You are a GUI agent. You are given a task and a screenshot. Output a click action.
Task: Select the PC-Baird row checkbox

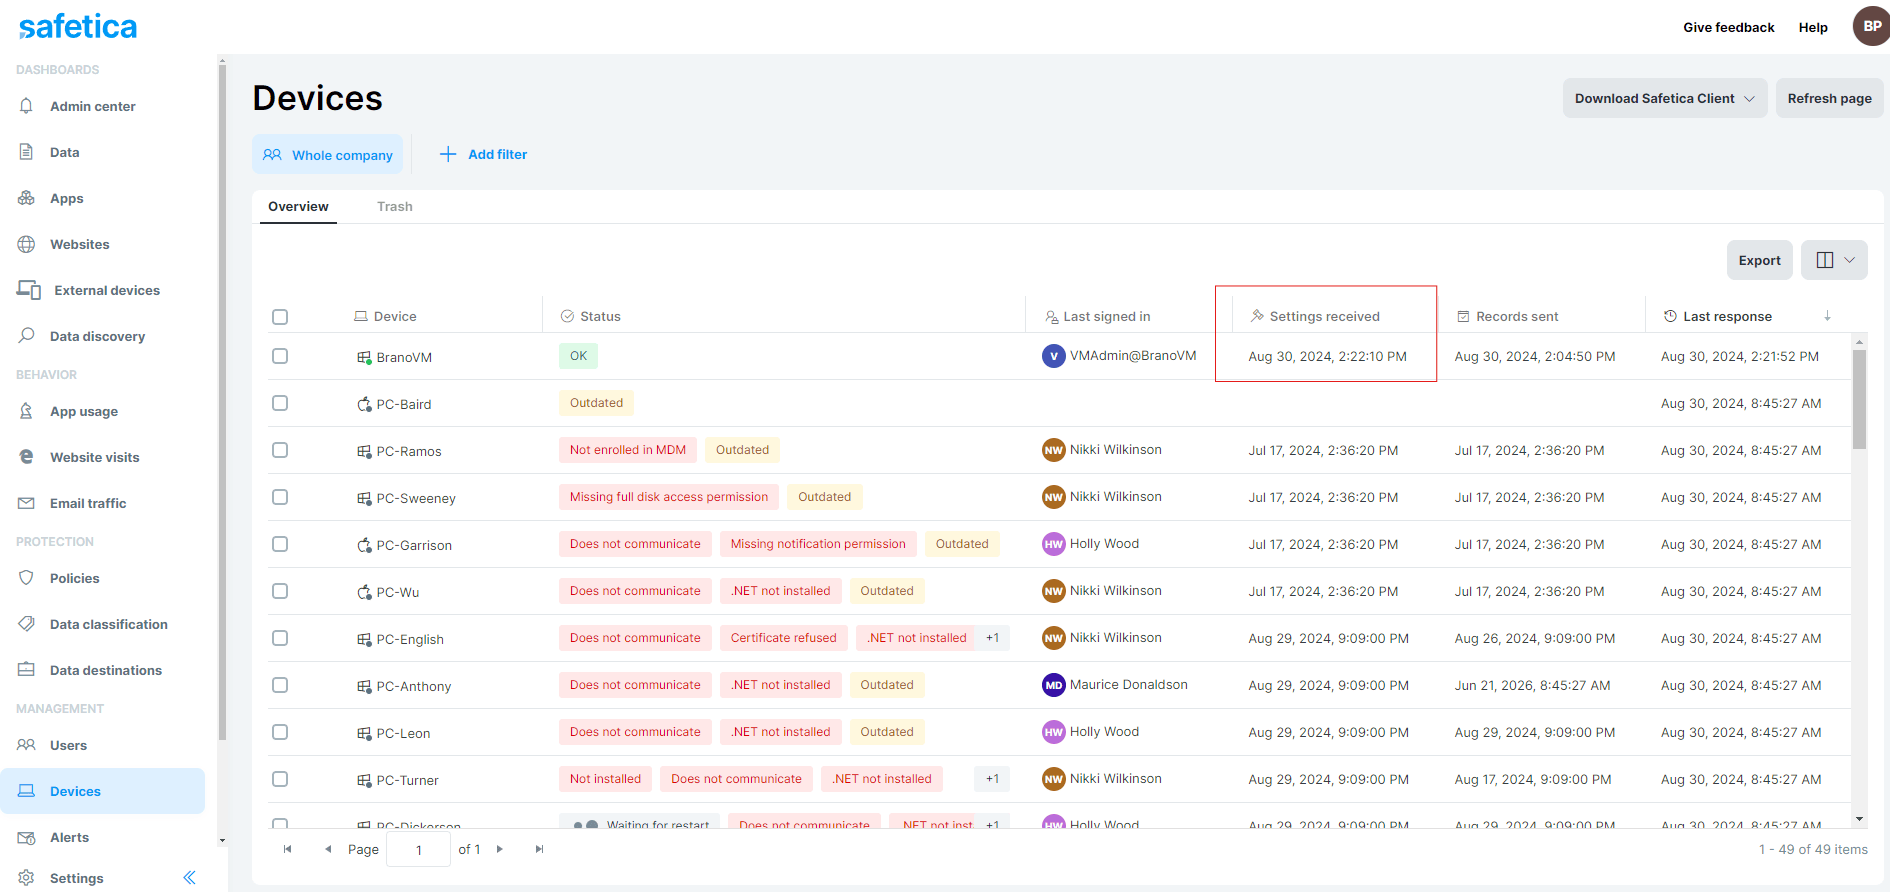(x=280, y=403)
